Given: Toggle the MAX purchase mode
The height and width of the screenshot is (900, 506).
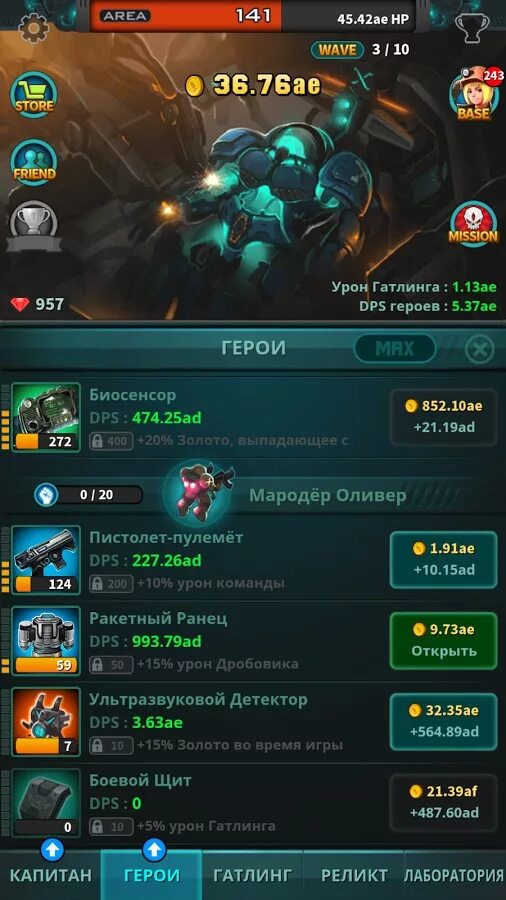Looking at the screenshot, I should click(x=395, y=348).
